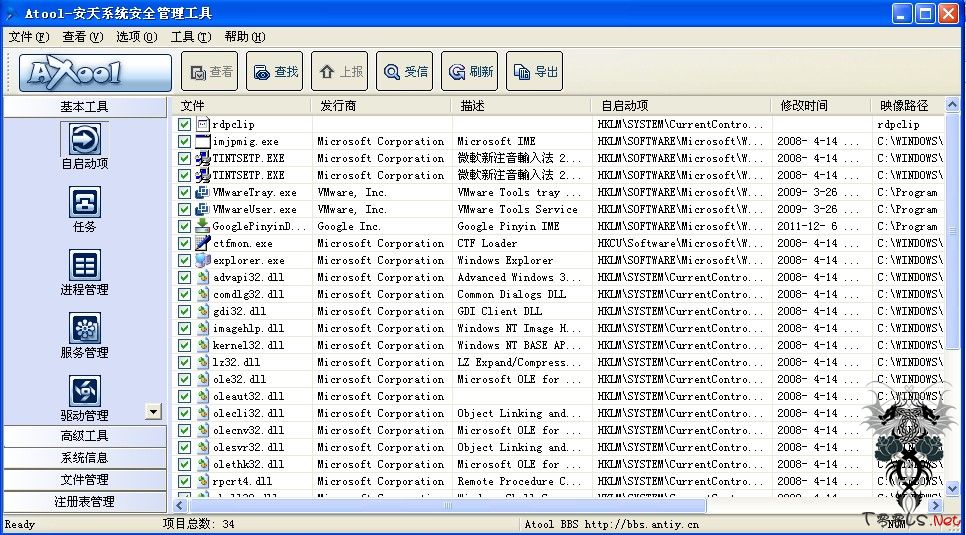Open the 选项(O) menu
Screen dimensions: 966x535
[137, 37]
